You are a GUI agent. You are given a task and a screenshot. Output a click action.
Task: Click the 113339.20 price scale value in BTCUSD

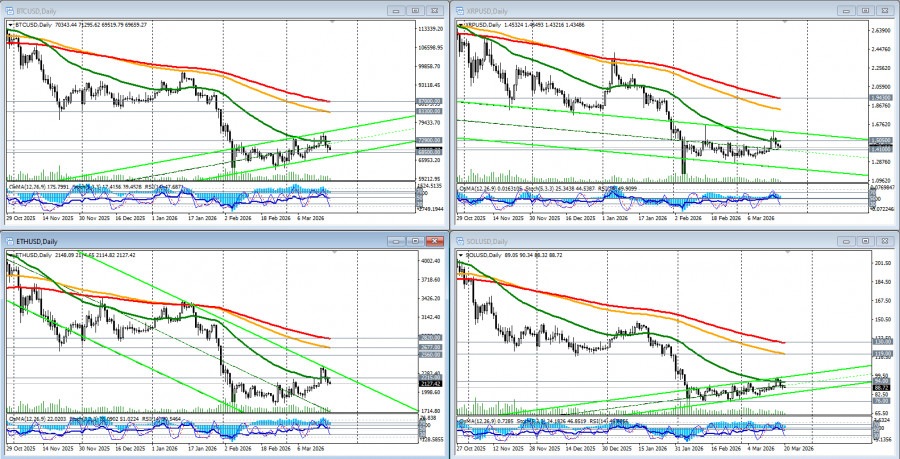click(x=430, y=29)
